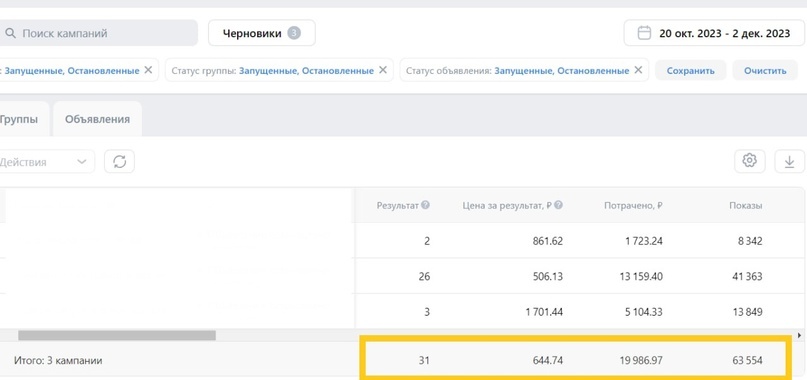Click the impressions value 41 363

746,277
